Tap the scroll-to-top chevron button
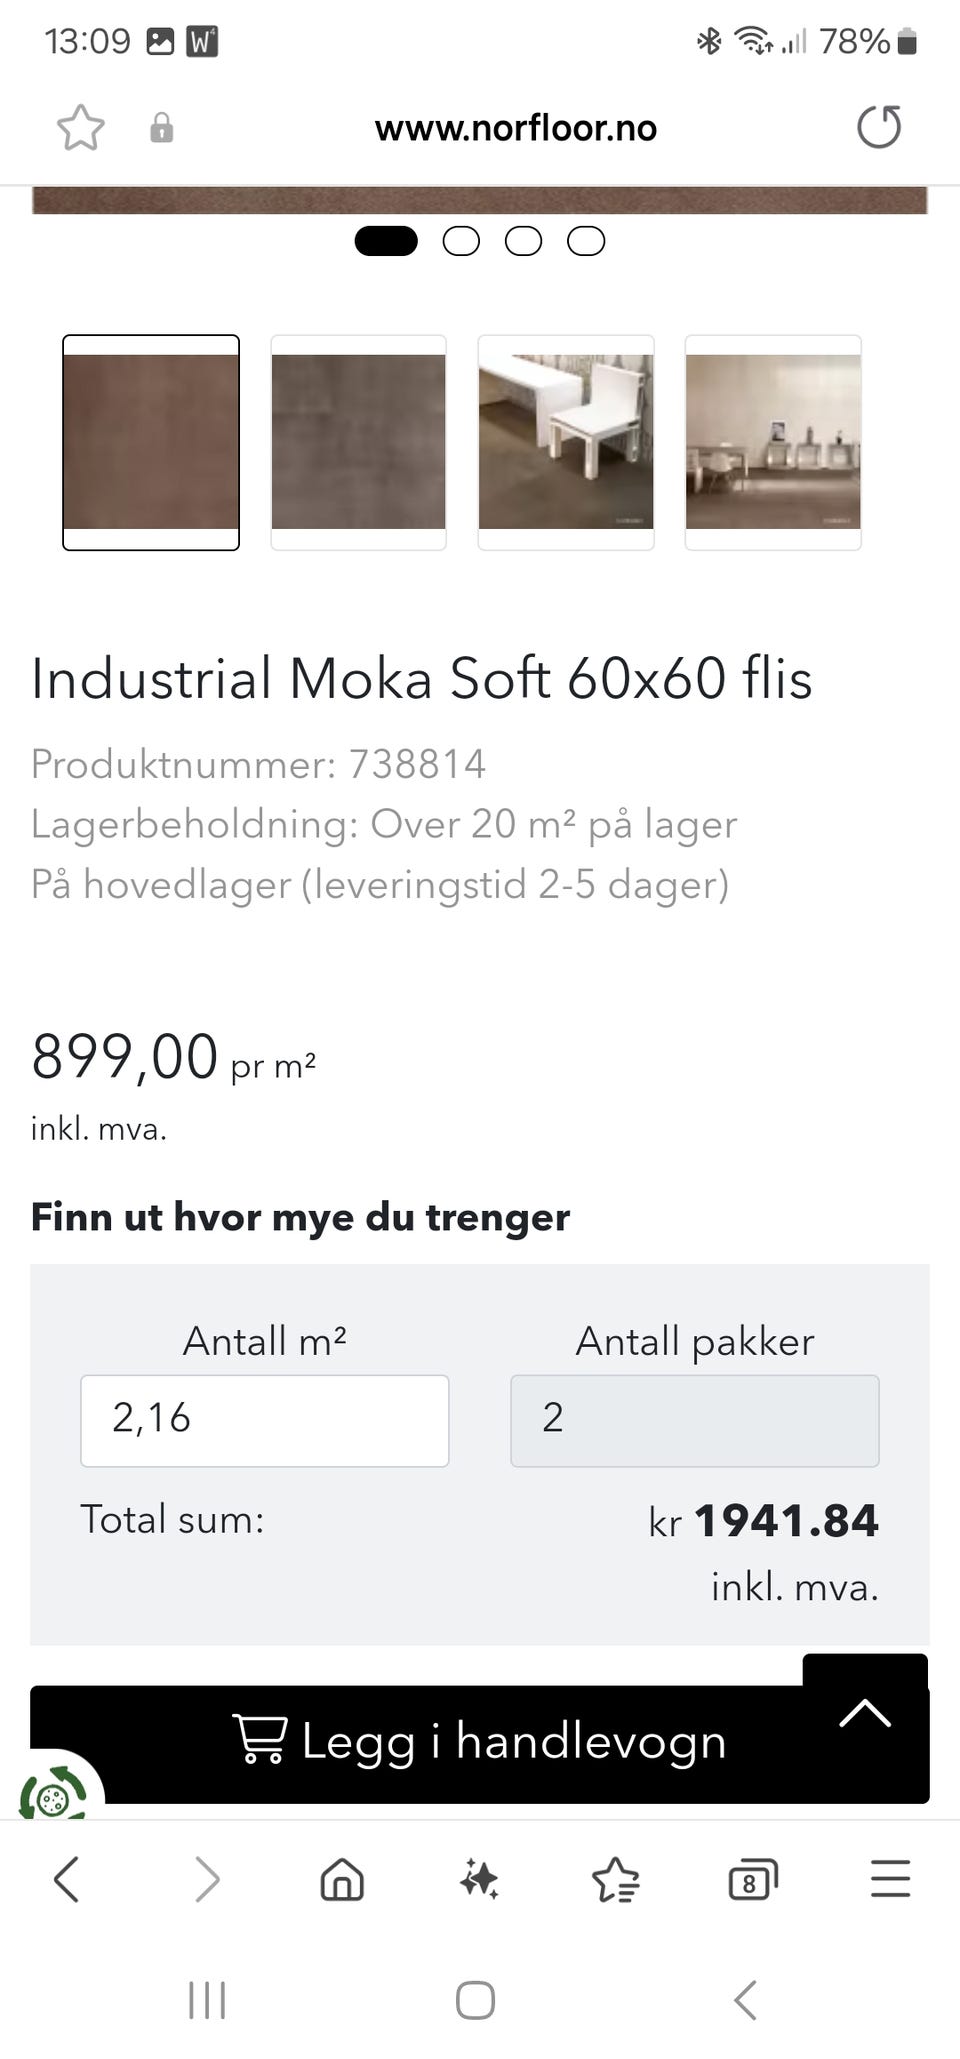The image size is (960, 2059). (865, 1712)
